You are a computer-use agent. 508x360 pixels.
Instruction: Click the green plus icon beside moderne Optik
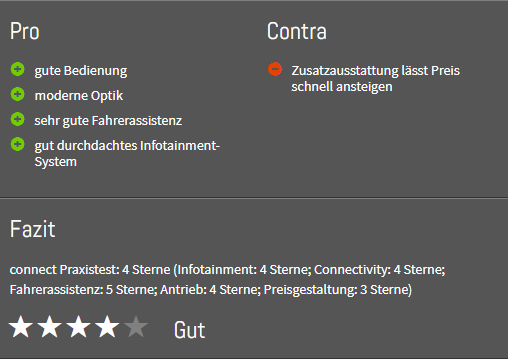pos(18,94)
